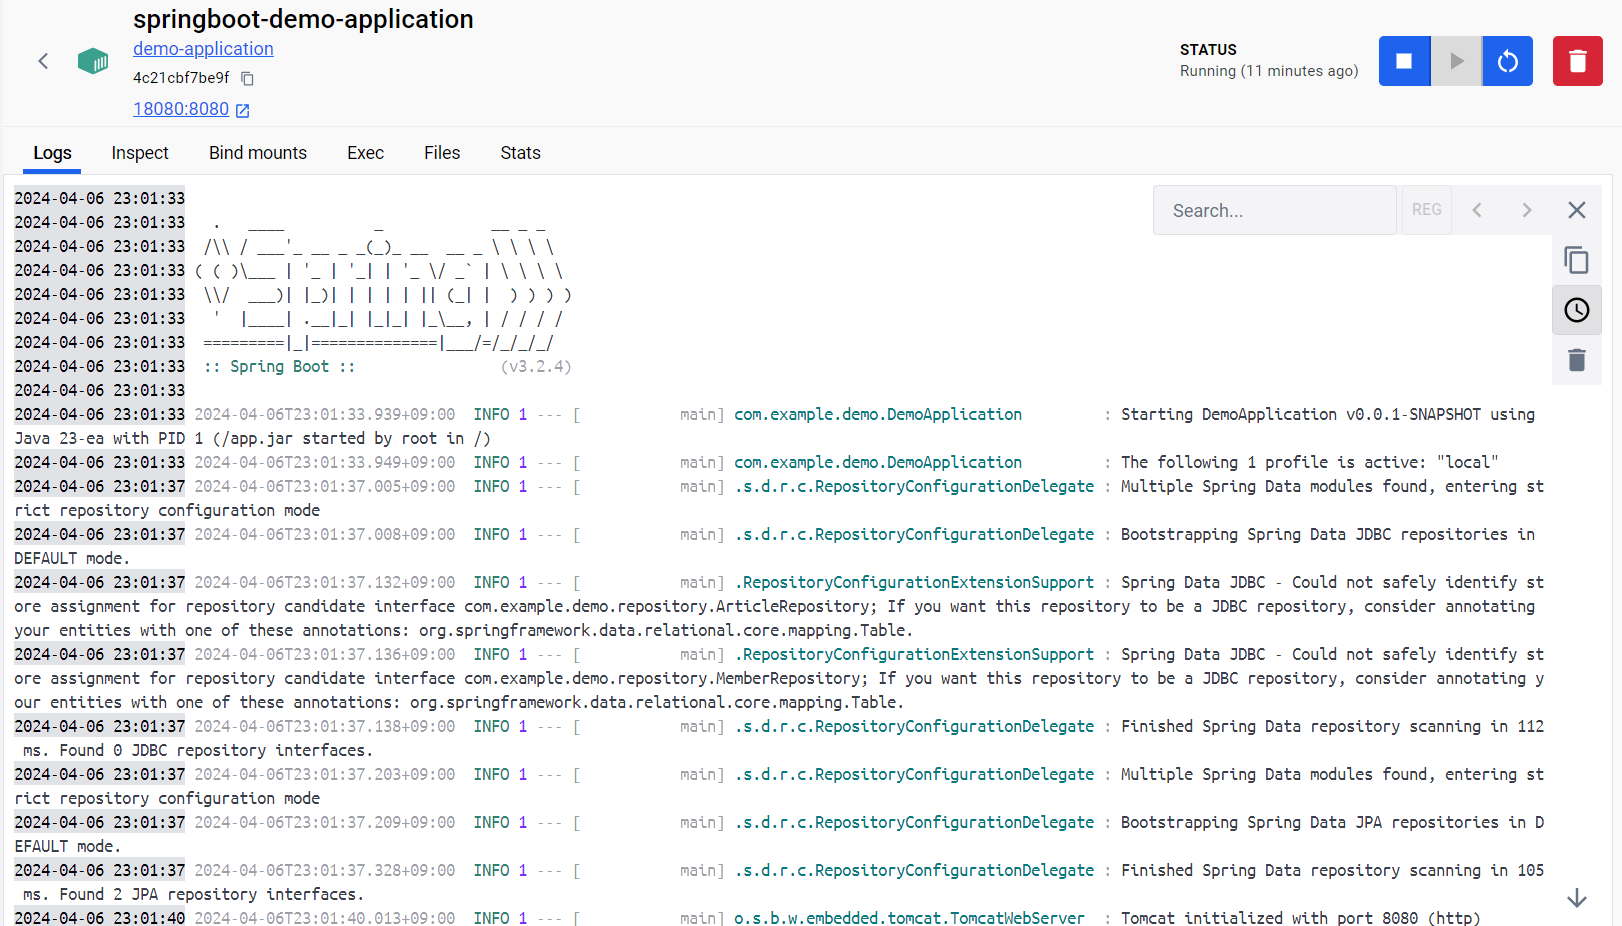Go to next search match
This screenshot has width=1622, height=926.
tap(1527, 210)
